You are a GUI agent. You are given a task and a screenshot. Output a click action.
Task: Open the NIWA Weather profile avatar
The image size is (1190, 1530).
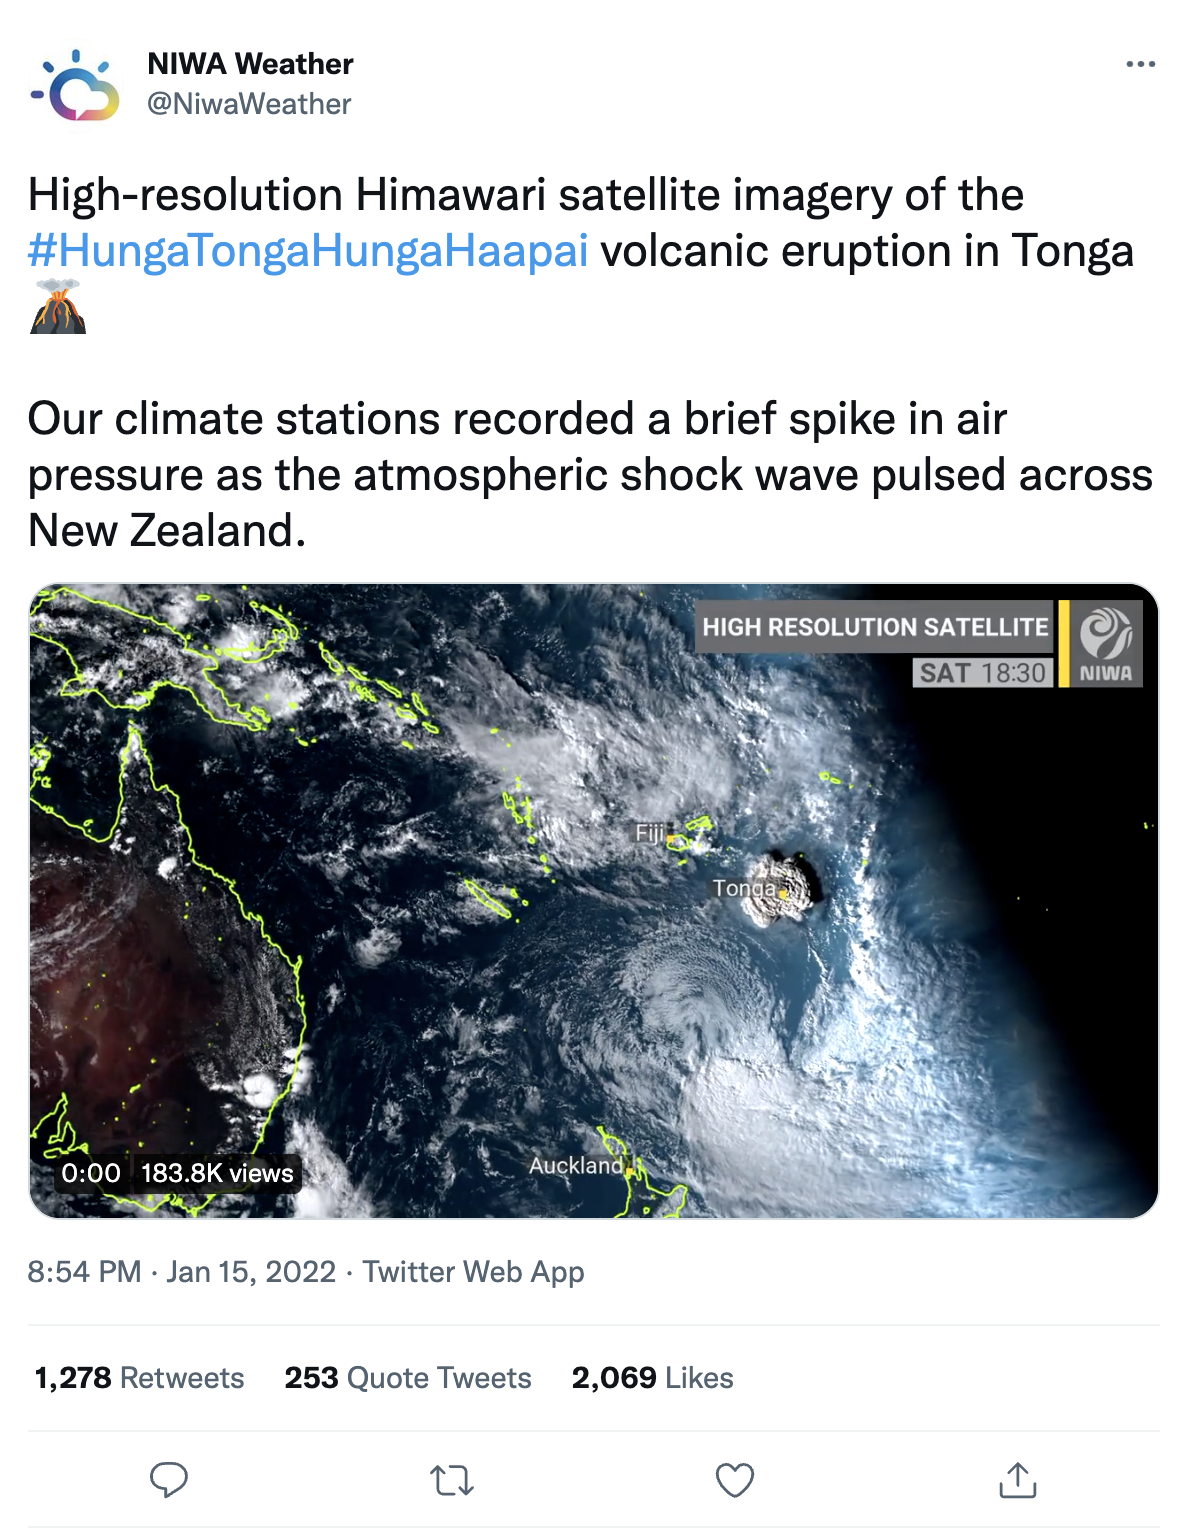[x=73, y=85]
